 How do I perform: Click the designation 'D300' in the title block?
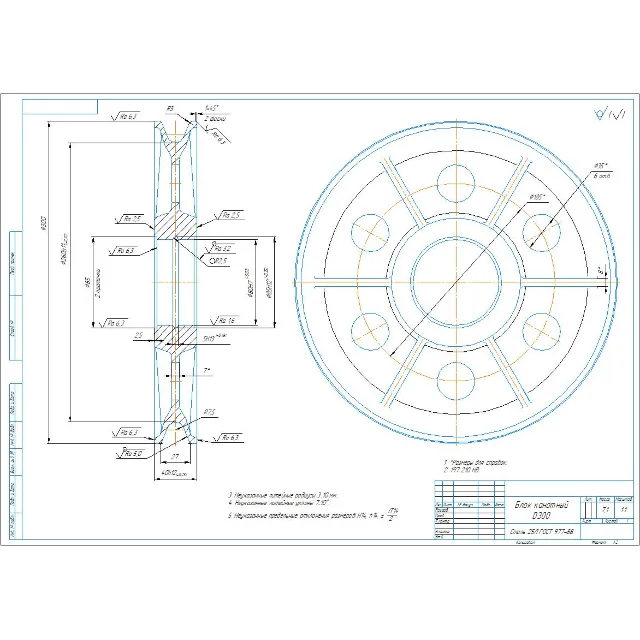[541, 516]
